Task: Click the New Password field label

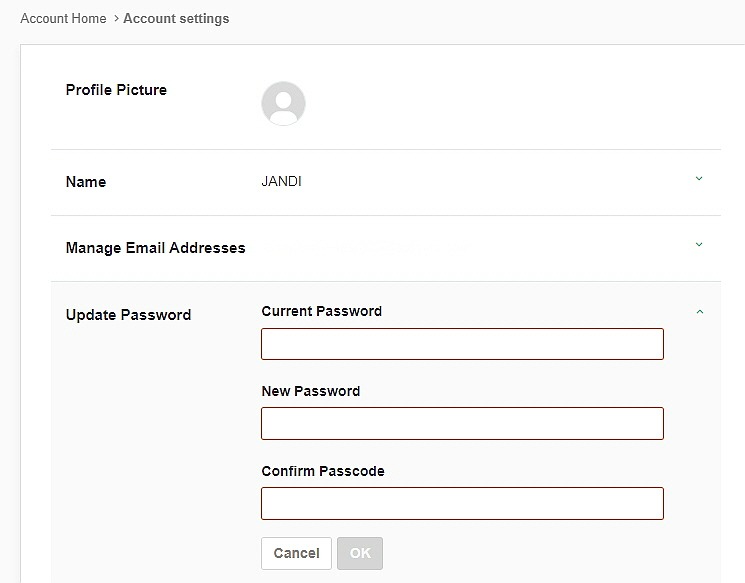Action: pyautogui.click(x=310, y=391)
